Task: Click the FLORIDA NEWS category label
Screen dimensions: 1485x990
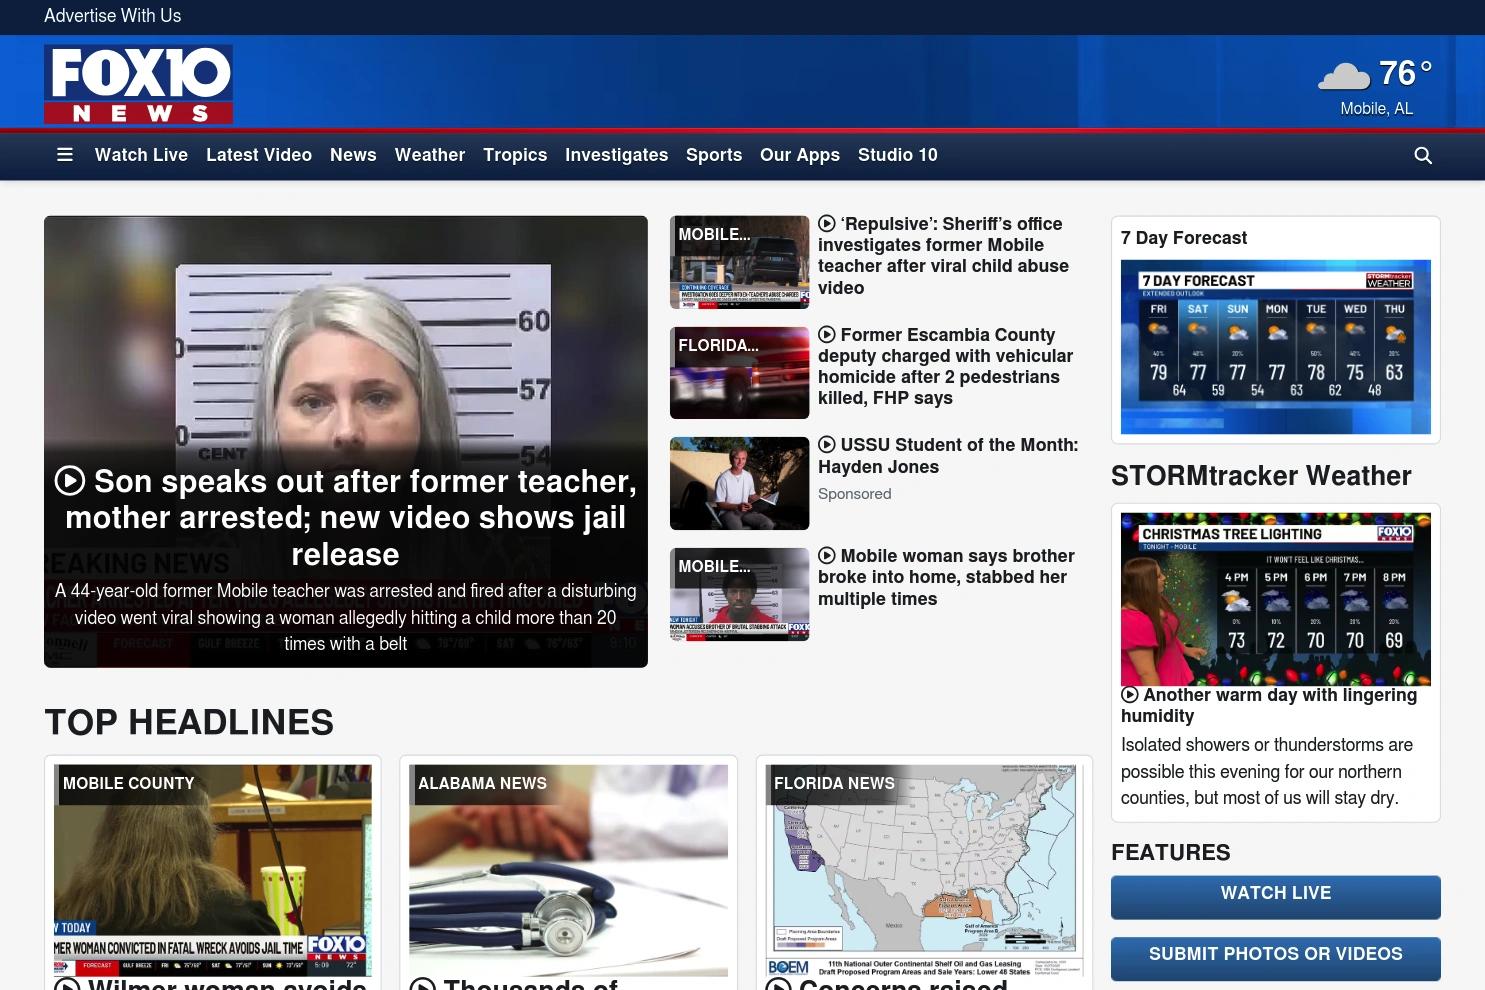Action: click(x=834, y=784)
